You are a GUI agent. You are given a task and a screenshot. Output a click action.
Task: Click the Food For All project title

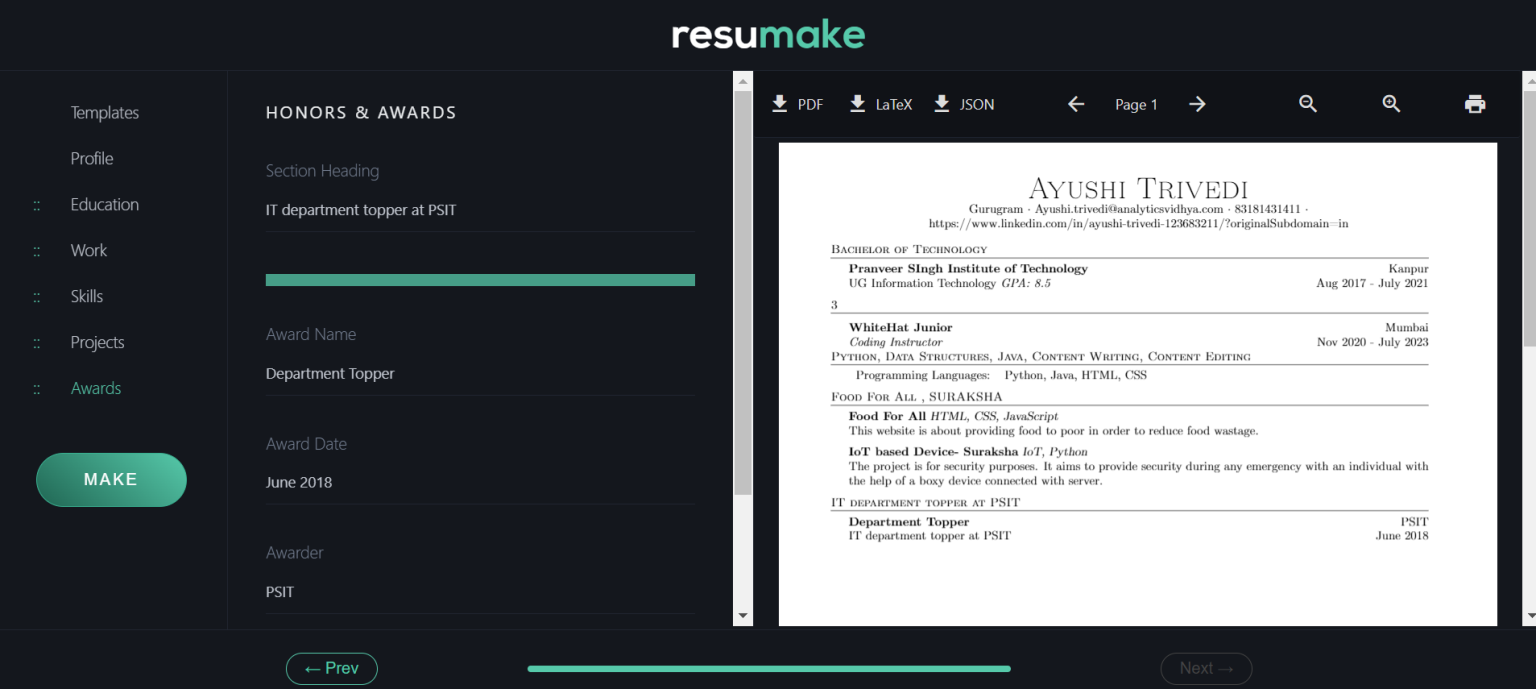click(x=887, y=416)
